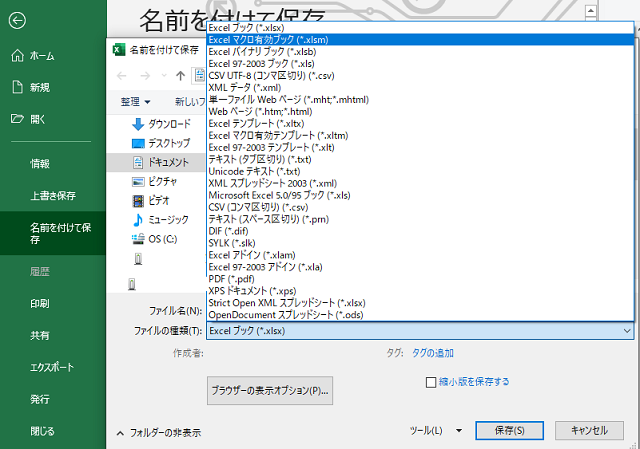Click the OS (C:) drive icon
The image size is (640, 449).
tap(138, 239)
